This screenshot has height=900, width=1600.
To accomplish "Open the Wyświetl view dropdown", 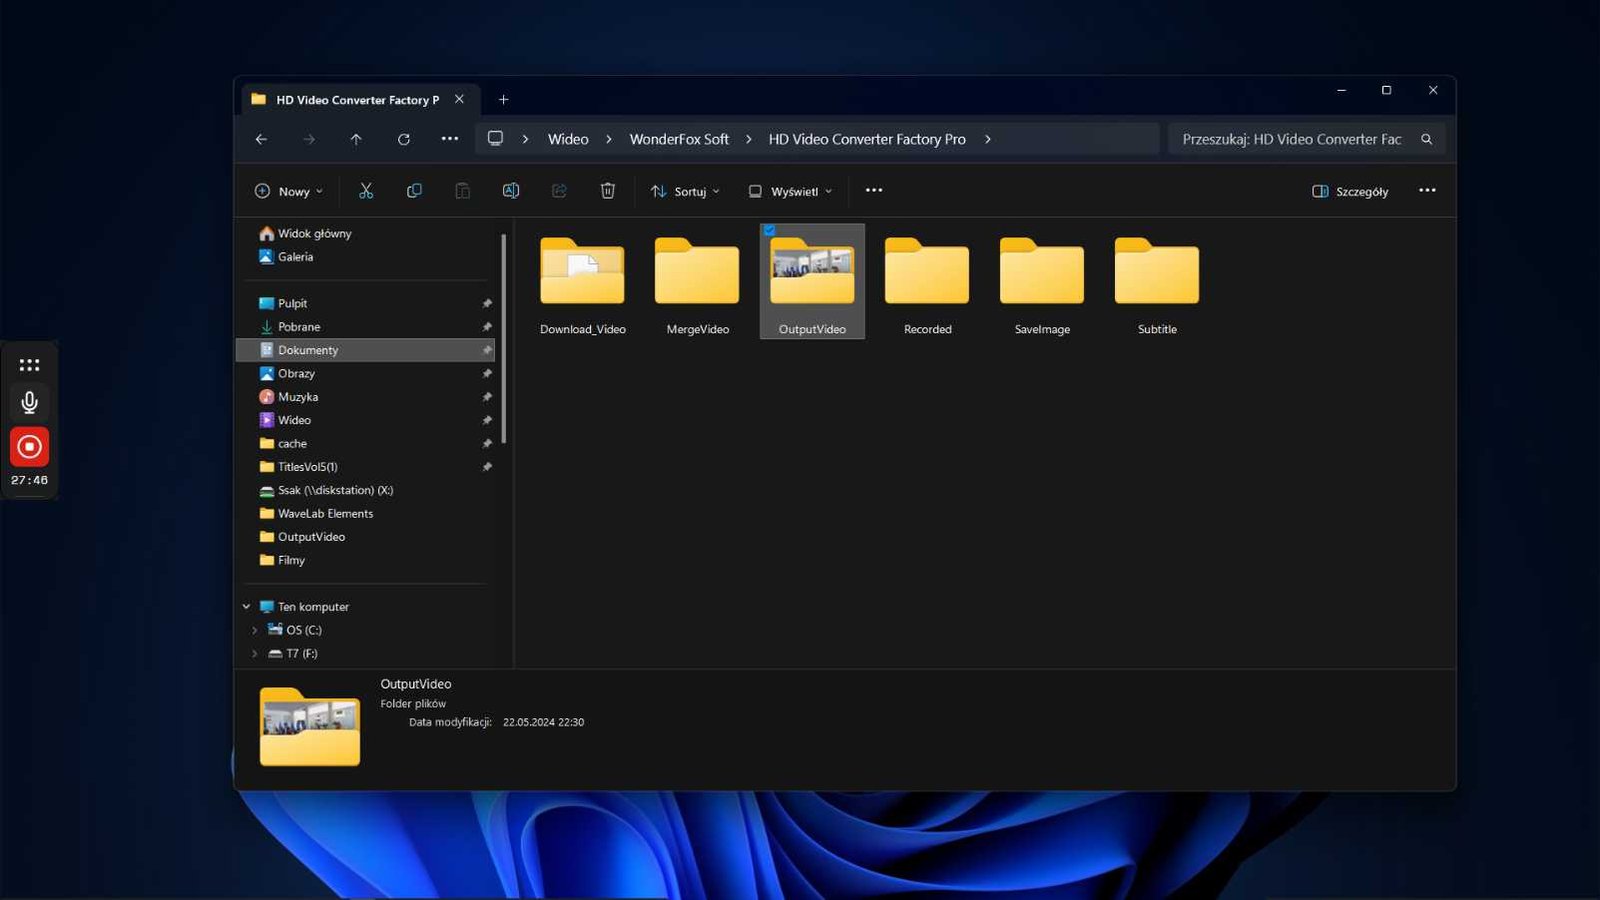I will pos(790,191).
